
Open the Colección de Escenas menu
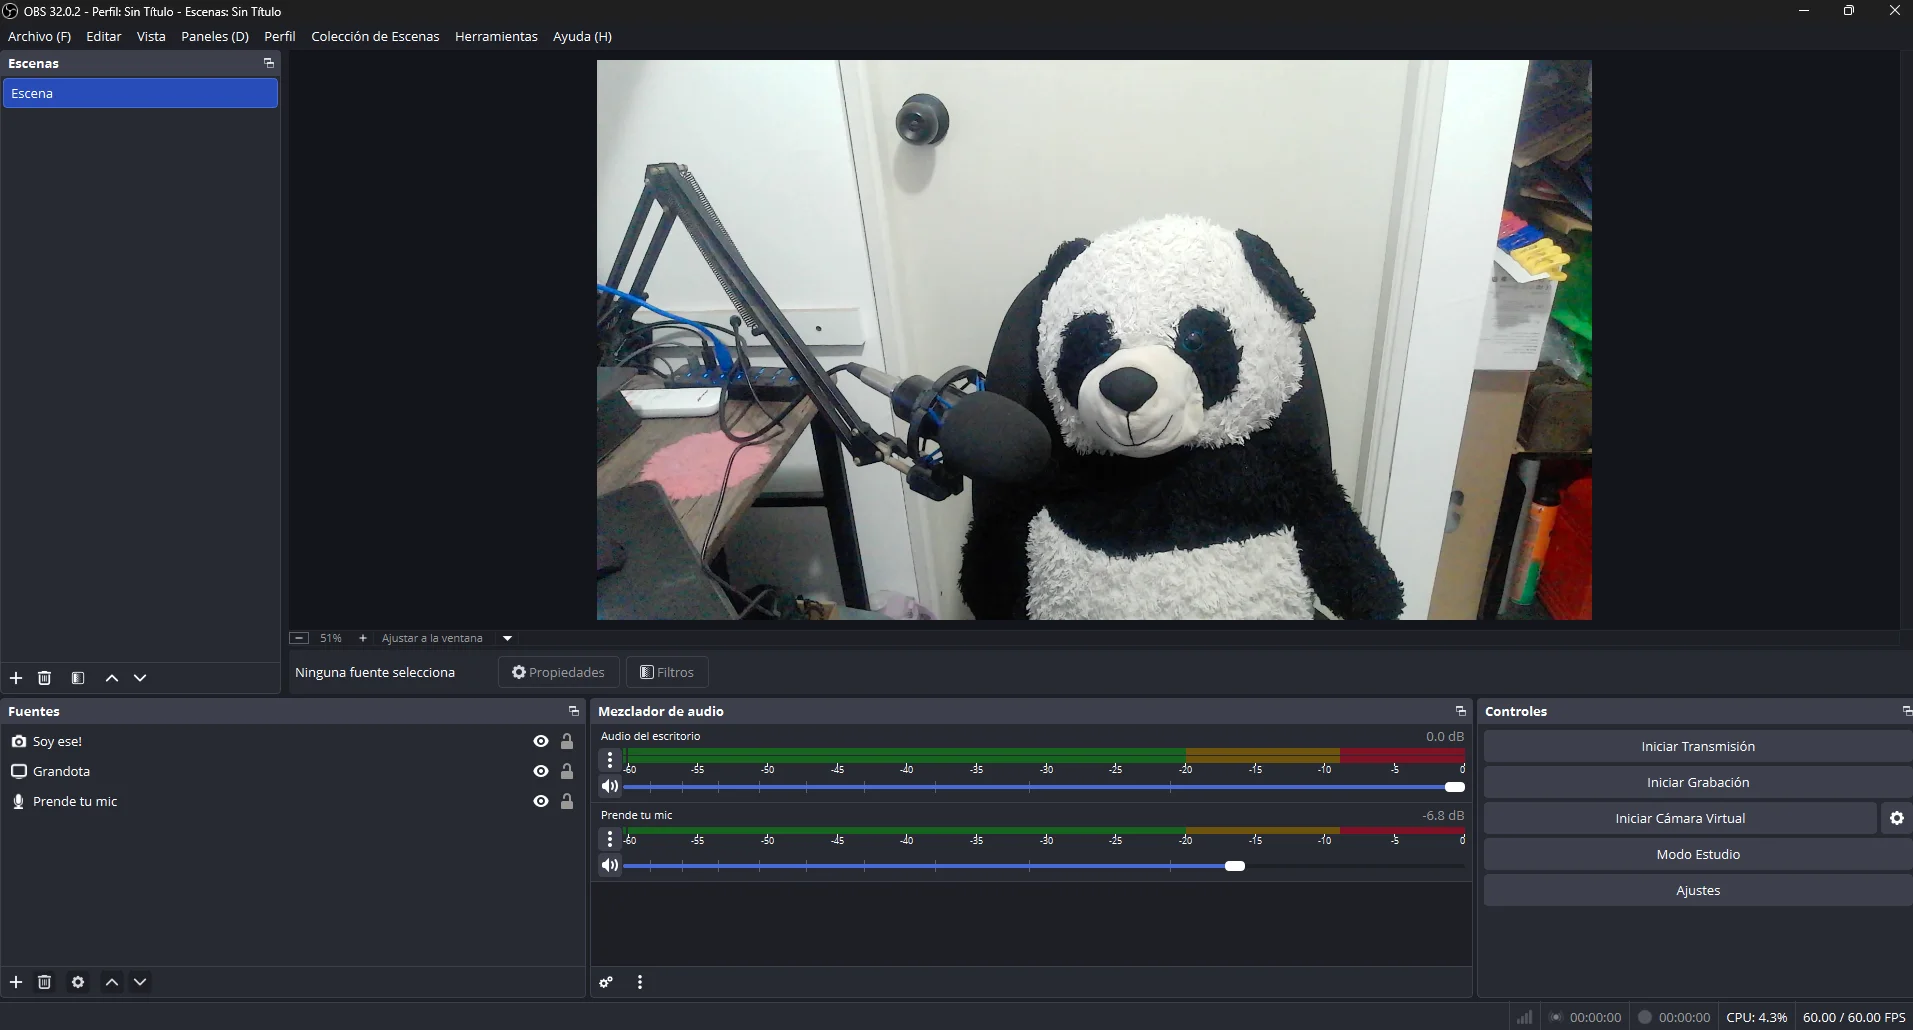pyautogui.click(x=375, y=36)
